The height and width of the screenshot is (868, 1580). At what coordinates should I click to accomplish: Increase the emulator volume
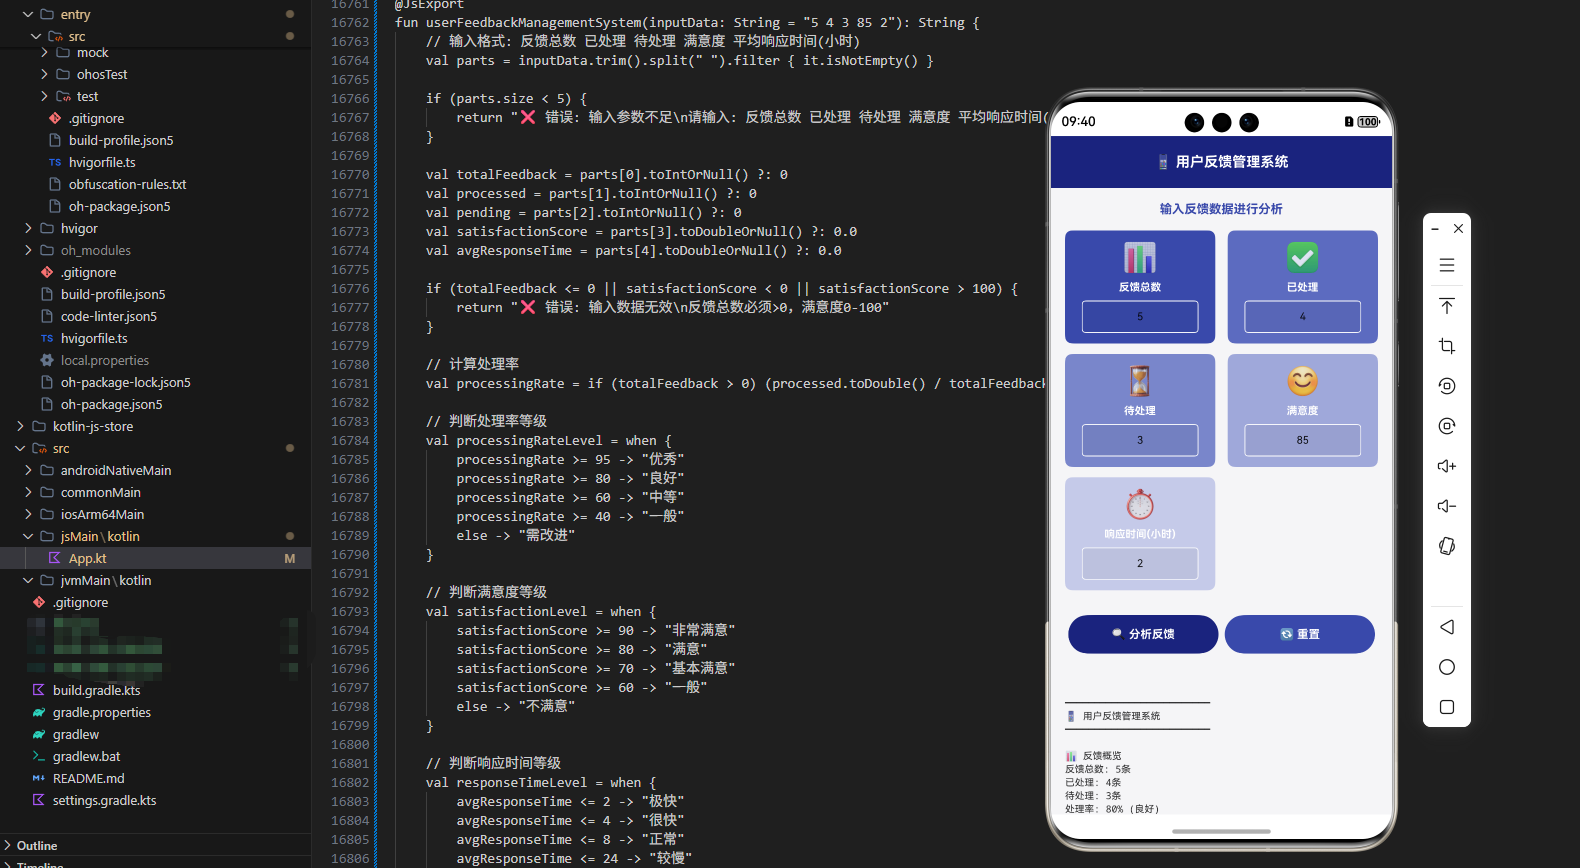1446,466
